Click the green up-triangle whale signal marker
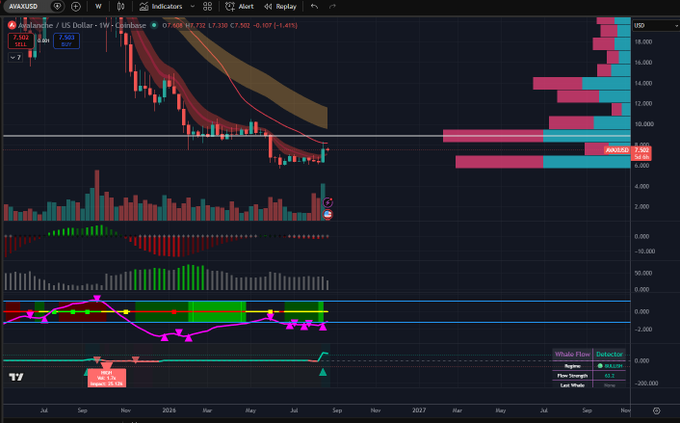The image size is (680, 423). click(323, 372)
